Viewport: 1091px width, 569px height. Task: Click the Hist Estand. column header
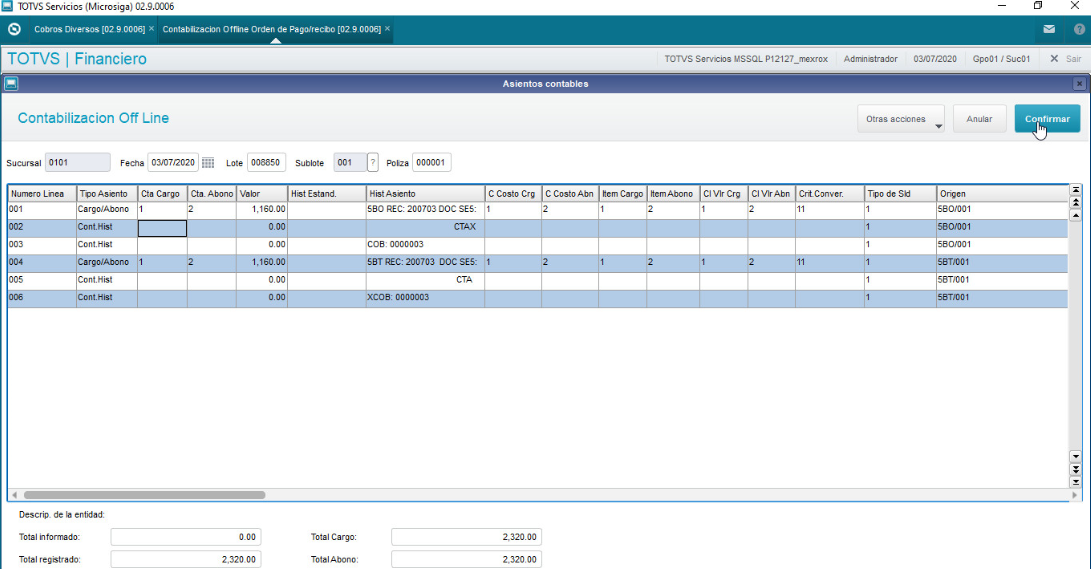click(x=327, y=194)
